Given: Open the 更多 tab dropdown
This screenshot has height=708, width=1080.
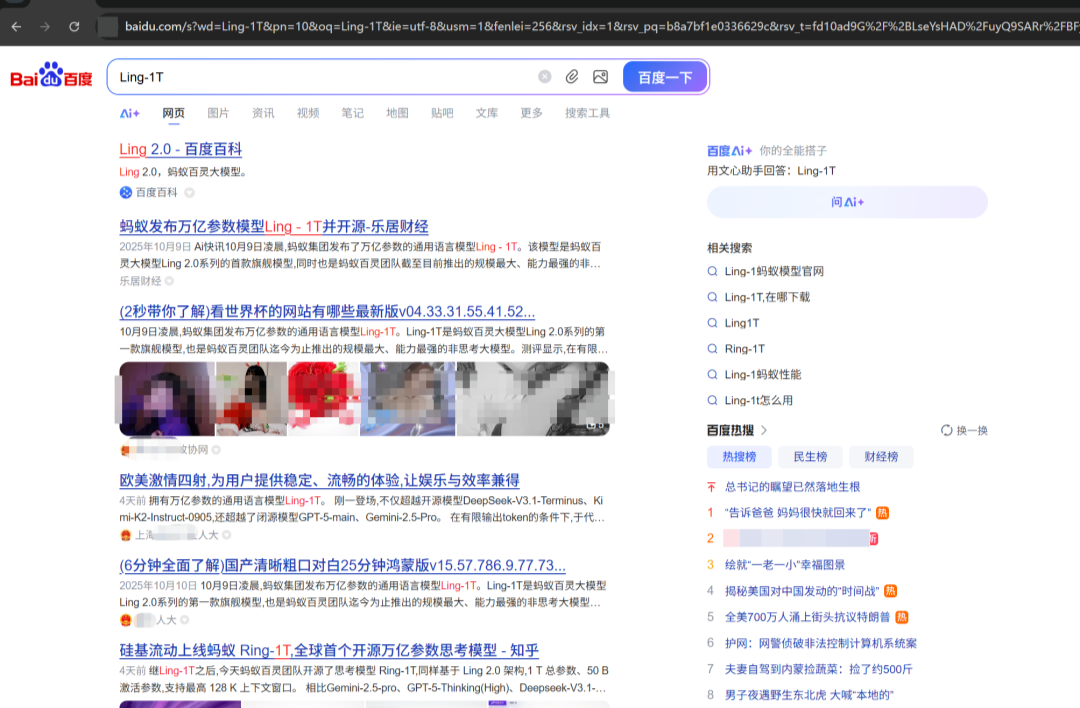Looking at the screenshot, I should pyautogui.click(x=531, y=113).
